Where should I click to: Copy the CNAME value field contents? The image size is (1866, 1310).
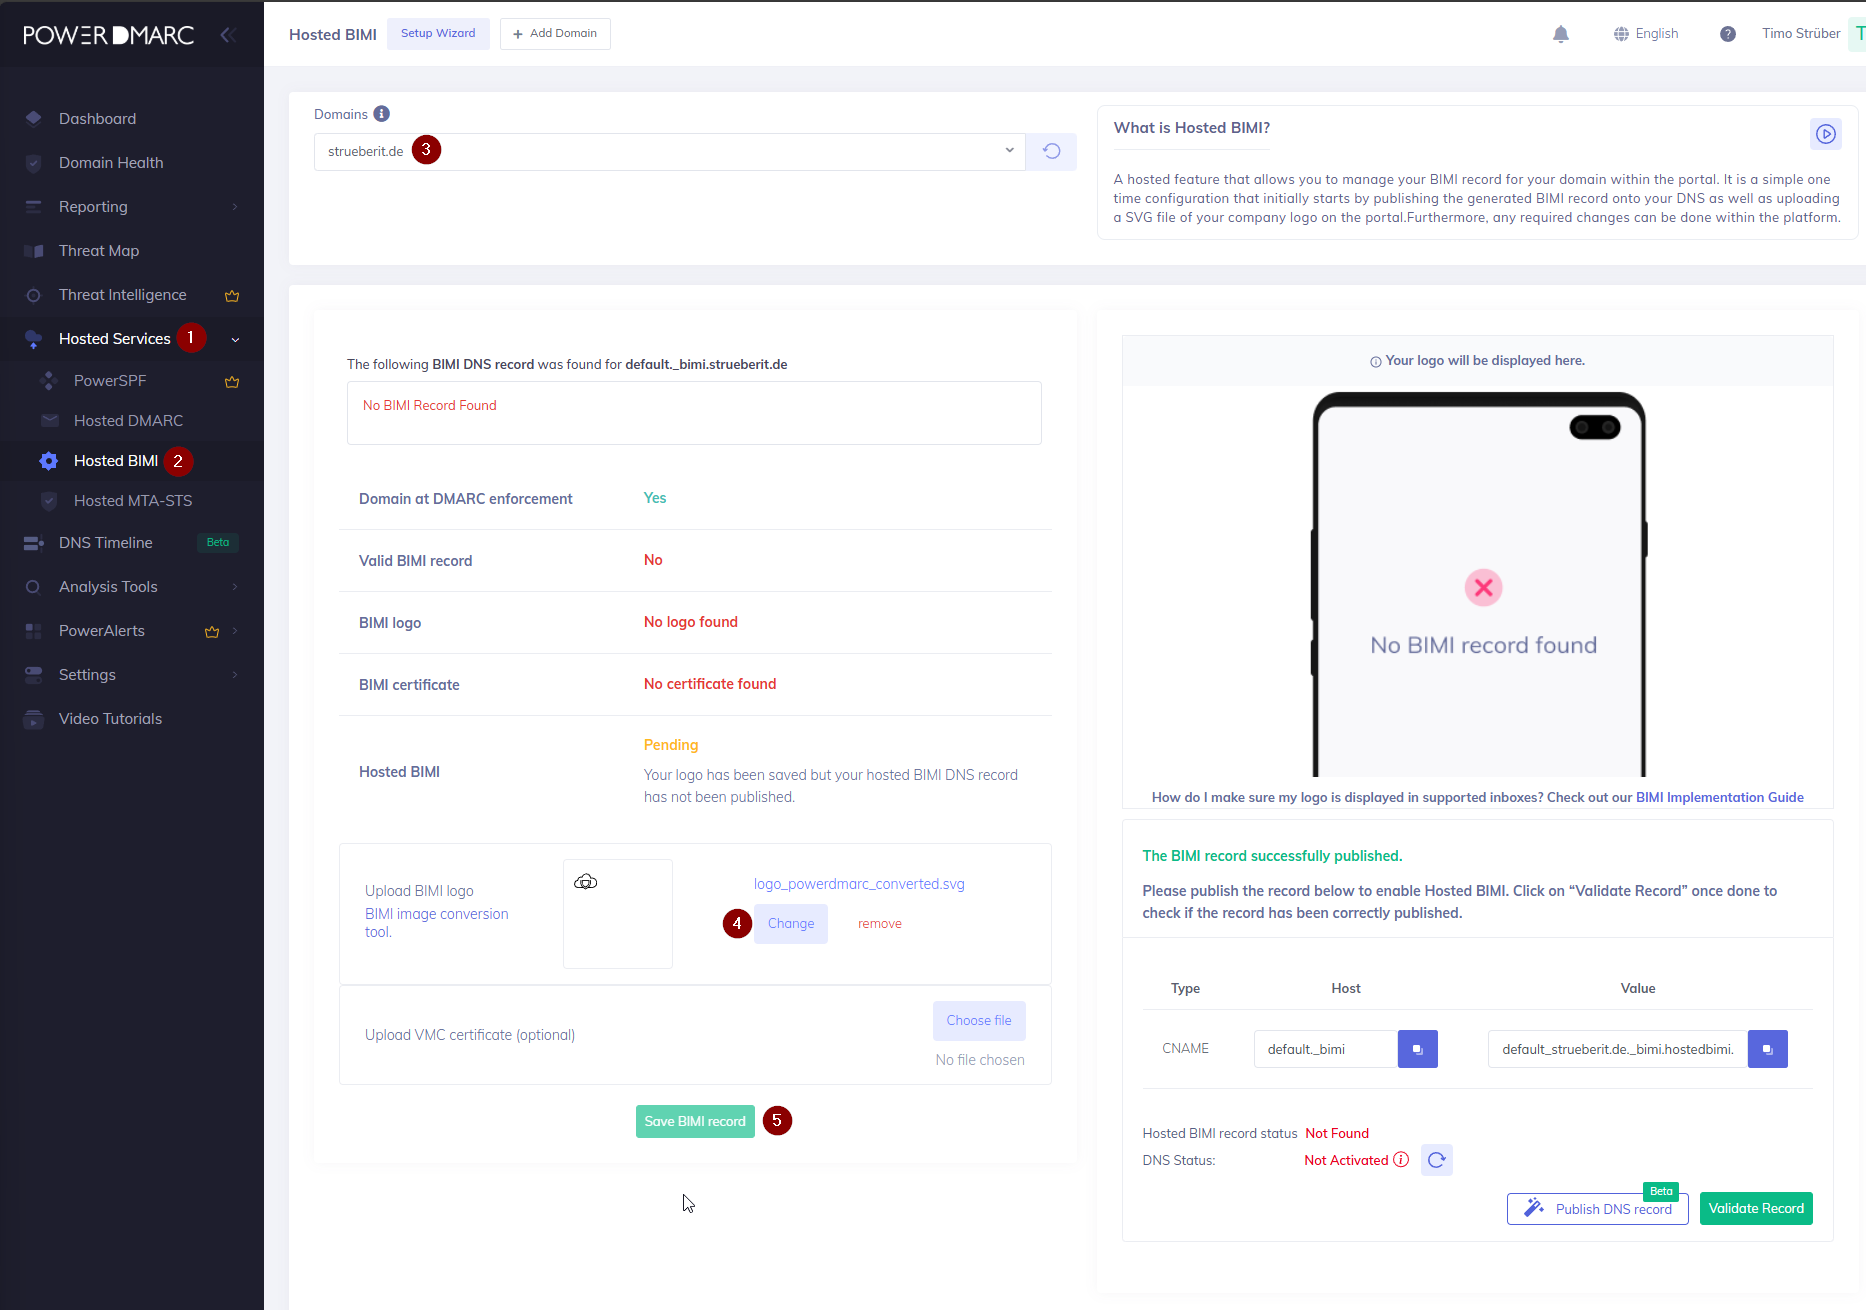pyautogui.click(x=1767, y=1049)
